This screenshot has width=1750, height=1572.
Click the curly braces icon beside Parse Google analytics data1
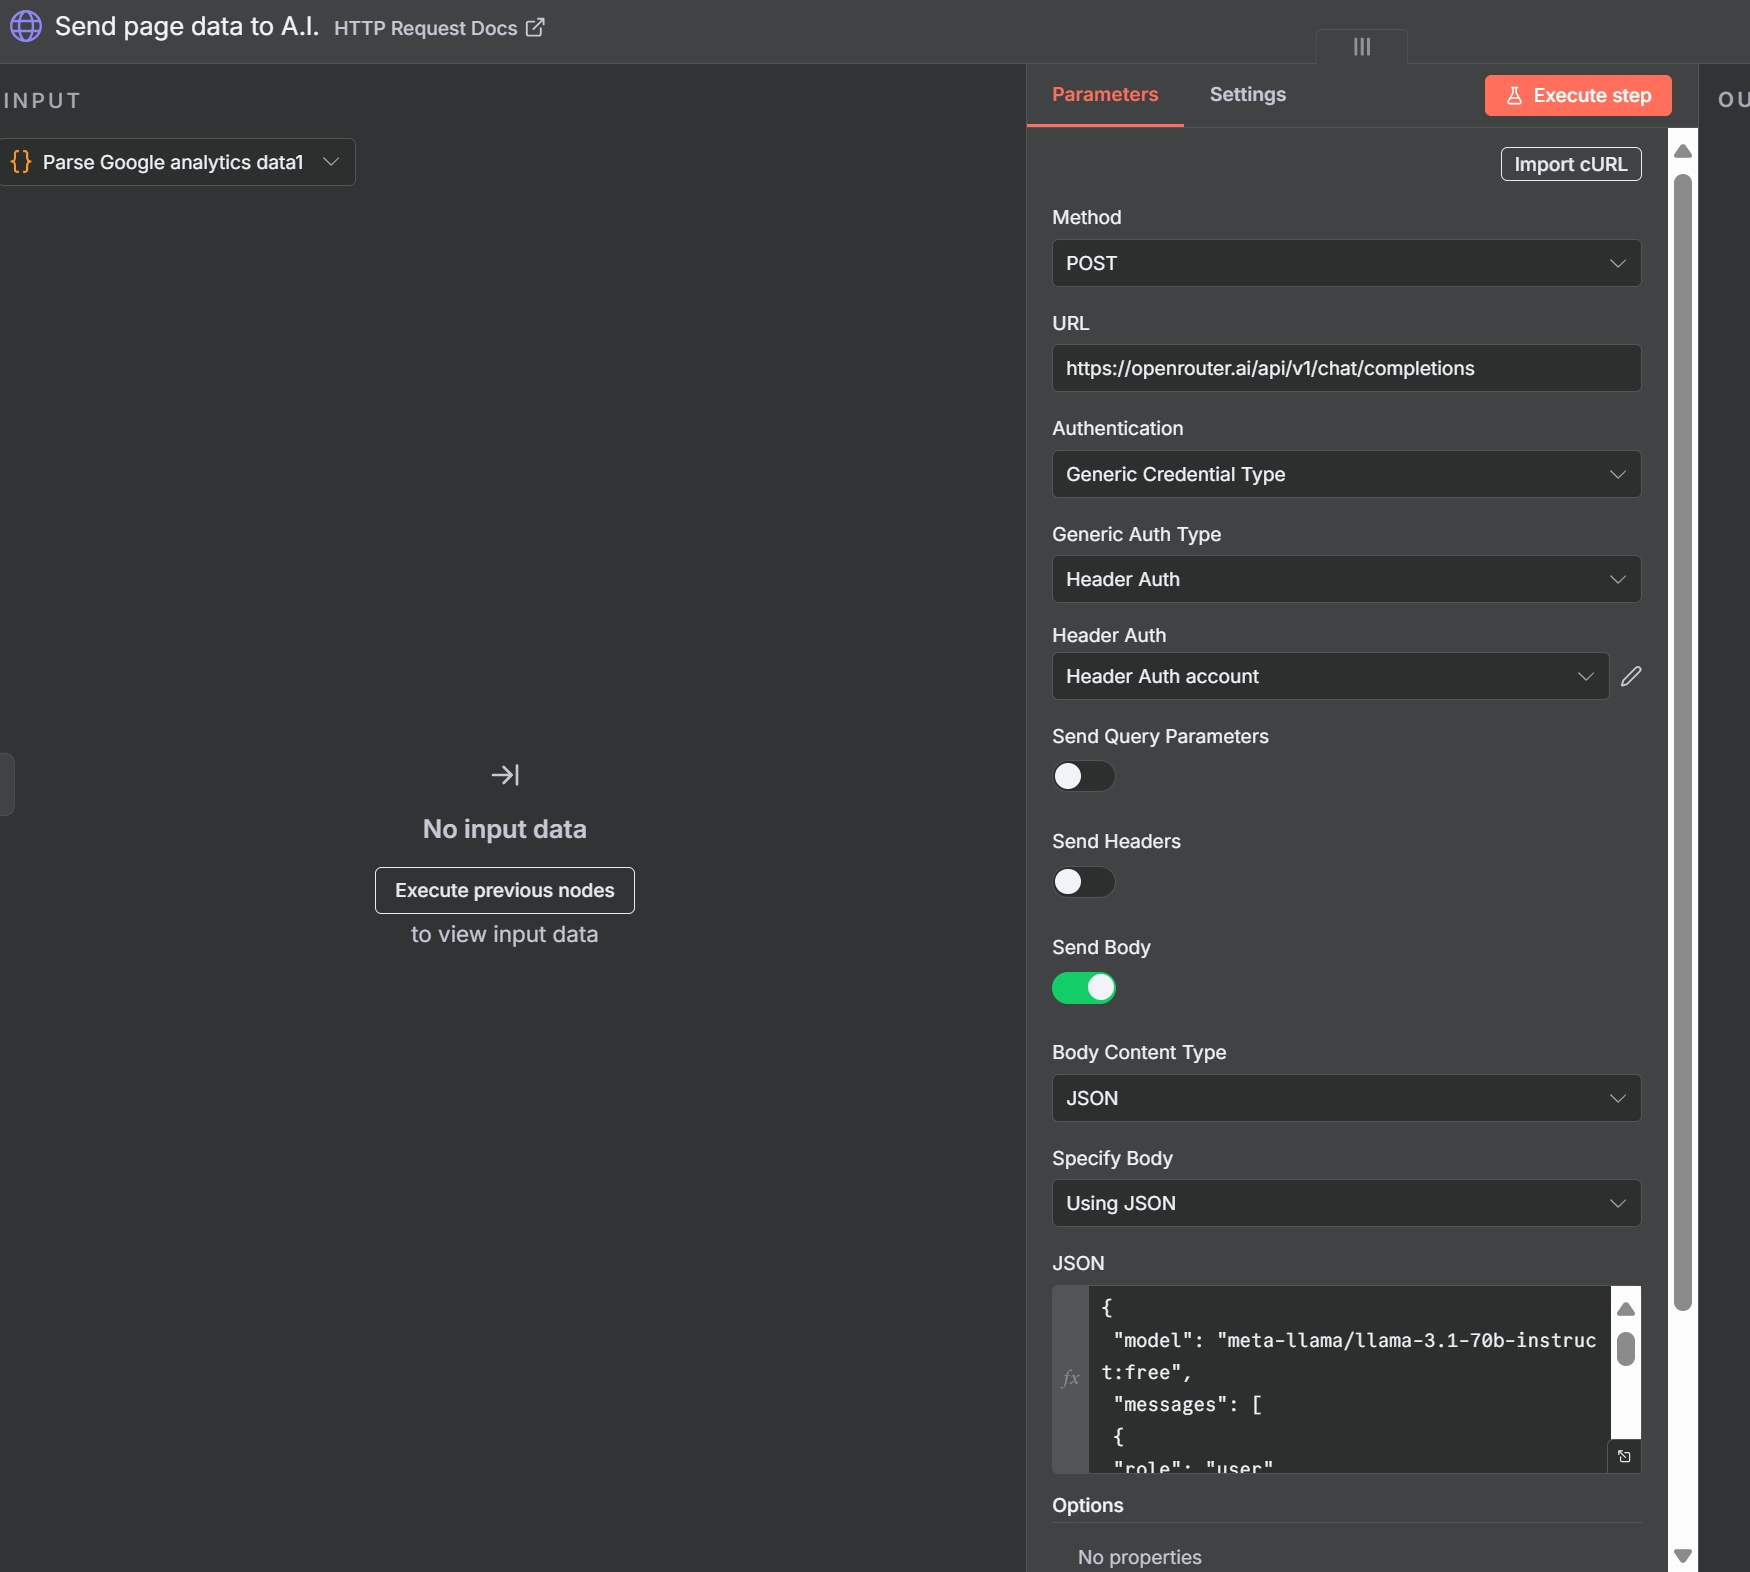[20, 162]
